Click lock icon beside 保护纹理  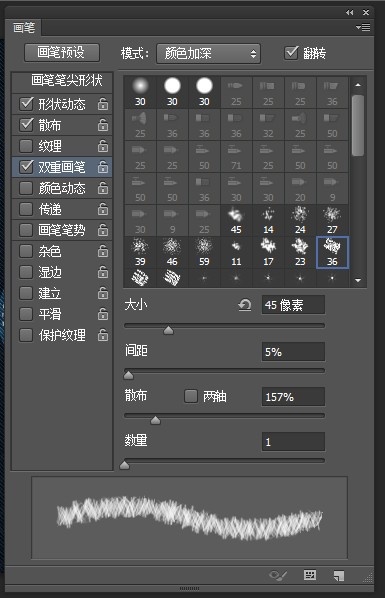tap(103, 335)
